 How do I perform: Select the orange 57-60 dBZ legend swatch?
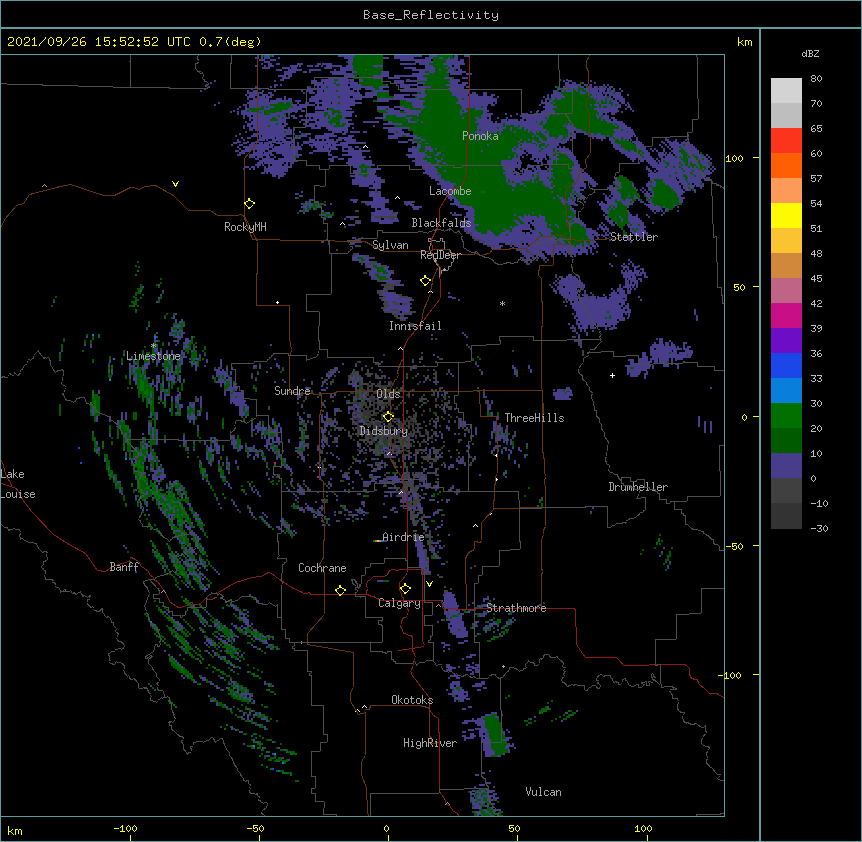point(786,165)
